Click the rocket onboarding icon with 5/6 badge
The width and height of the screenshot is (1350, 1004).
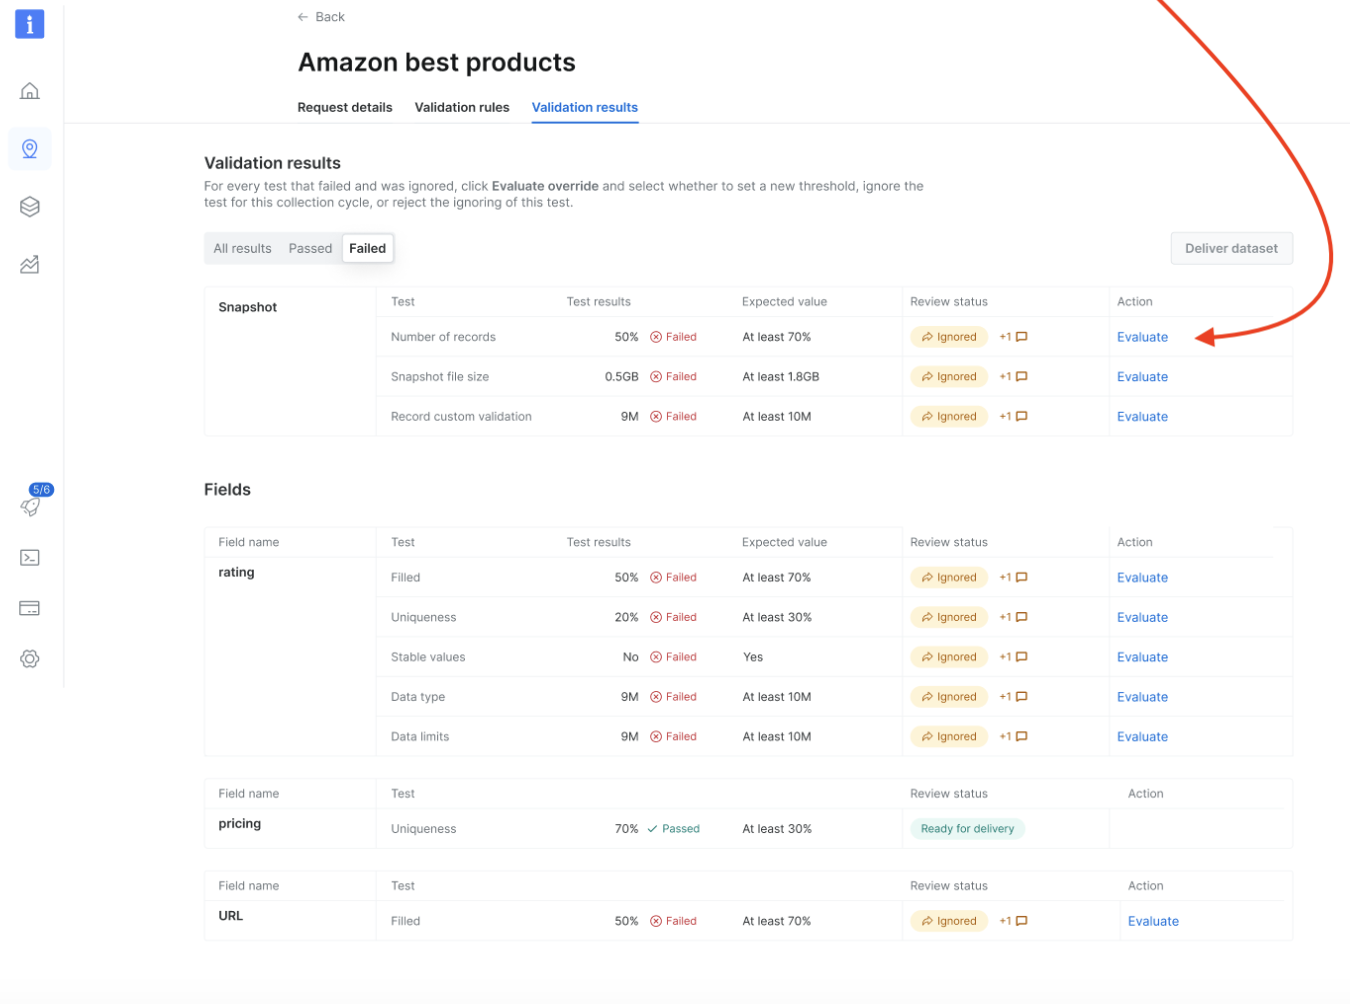[x=32, y=503]
